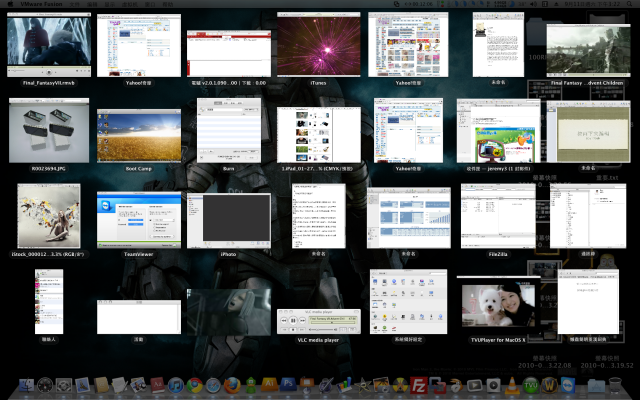Image resolution: width=640 pixels, height=400 pixels.
Task: Launch Google Chrome from the Dock
Action: click(x=195, y=385)
